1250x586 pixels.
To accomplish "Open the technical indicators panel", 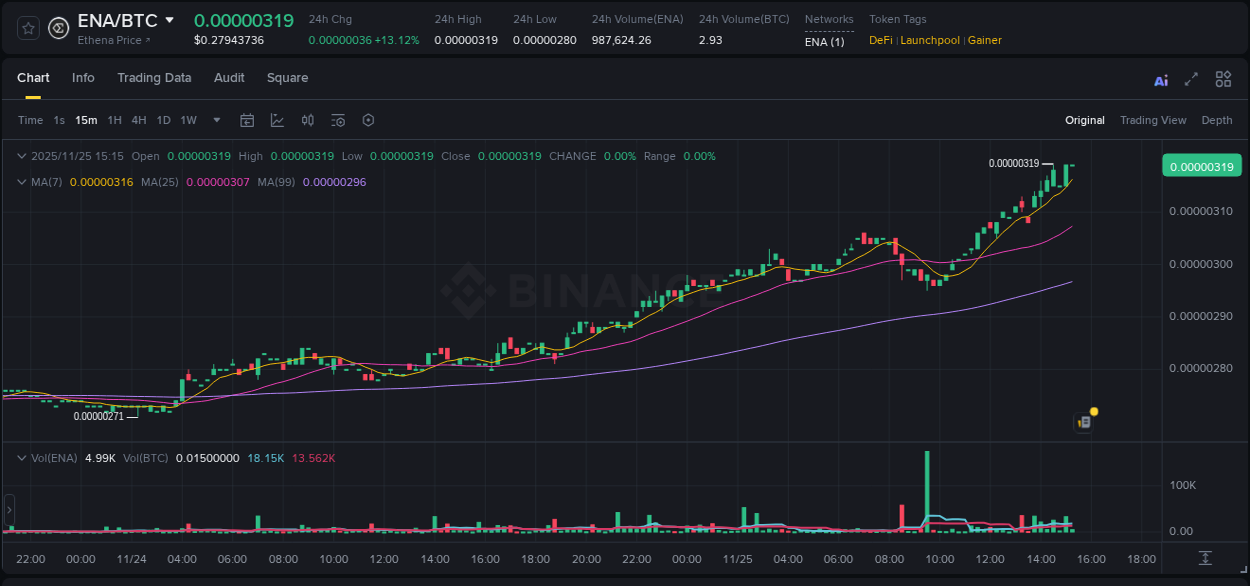I will point(307,120).
